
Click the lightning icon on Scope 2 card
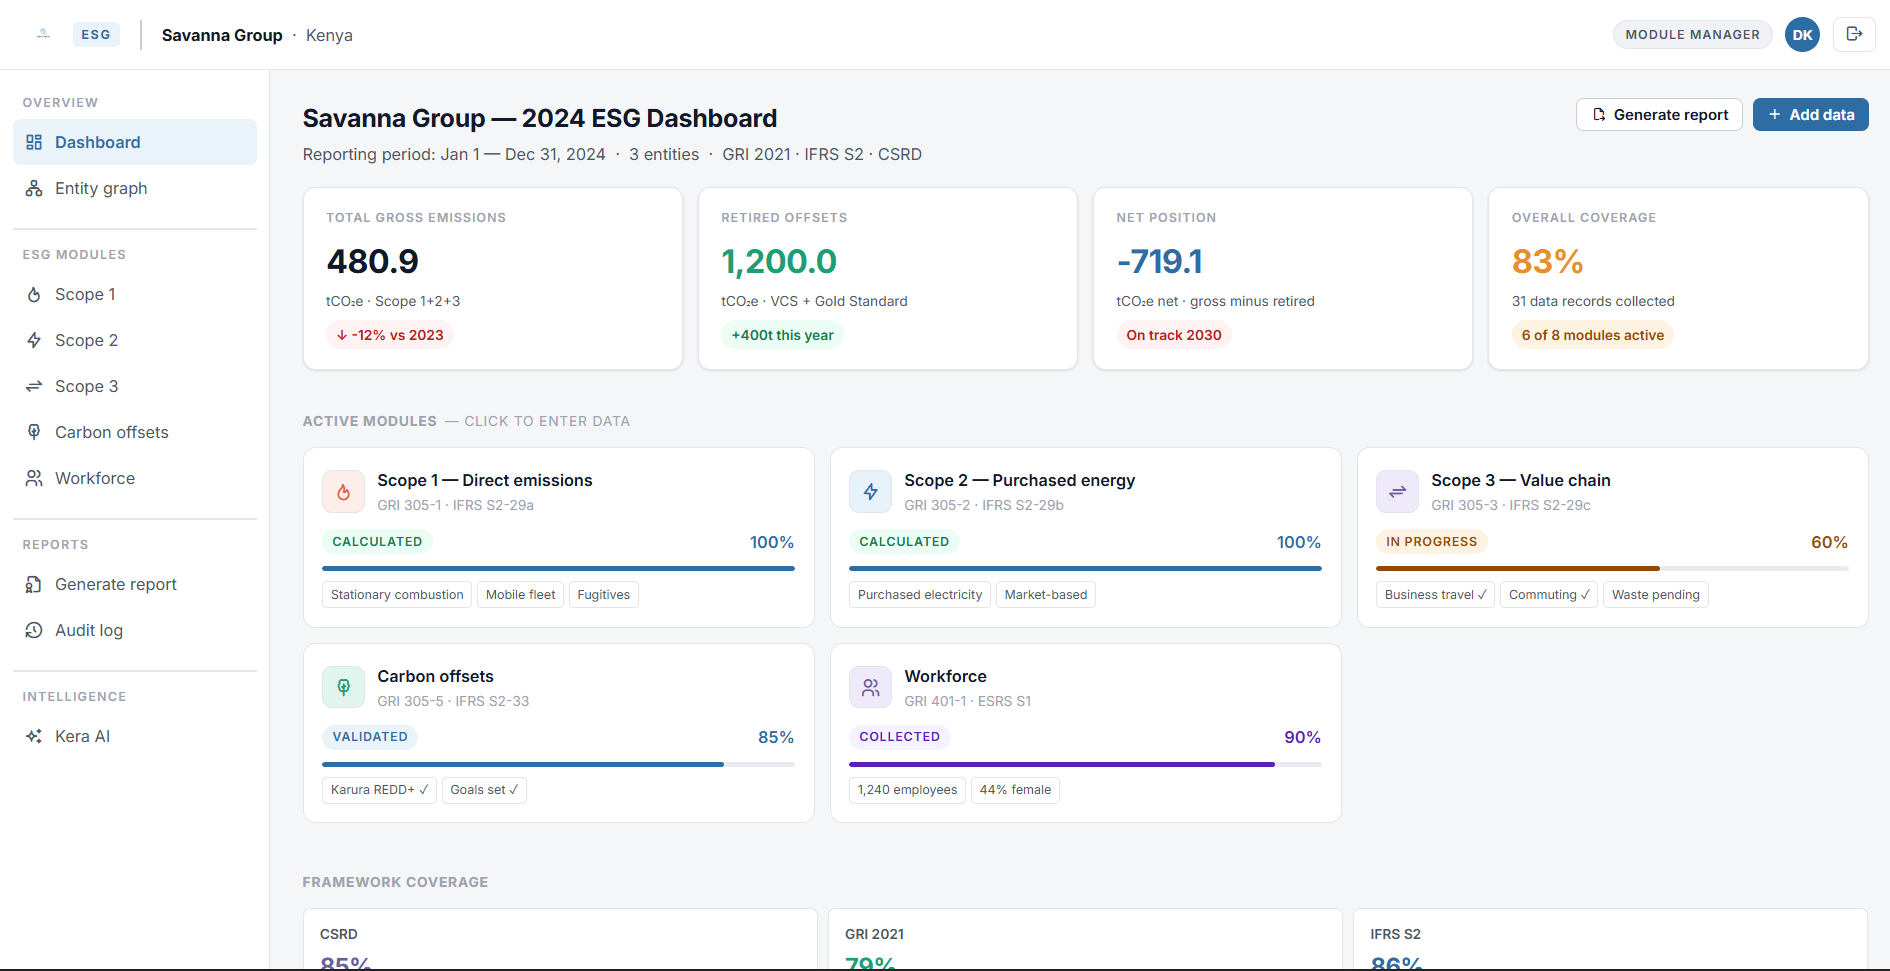coord(870,491)
